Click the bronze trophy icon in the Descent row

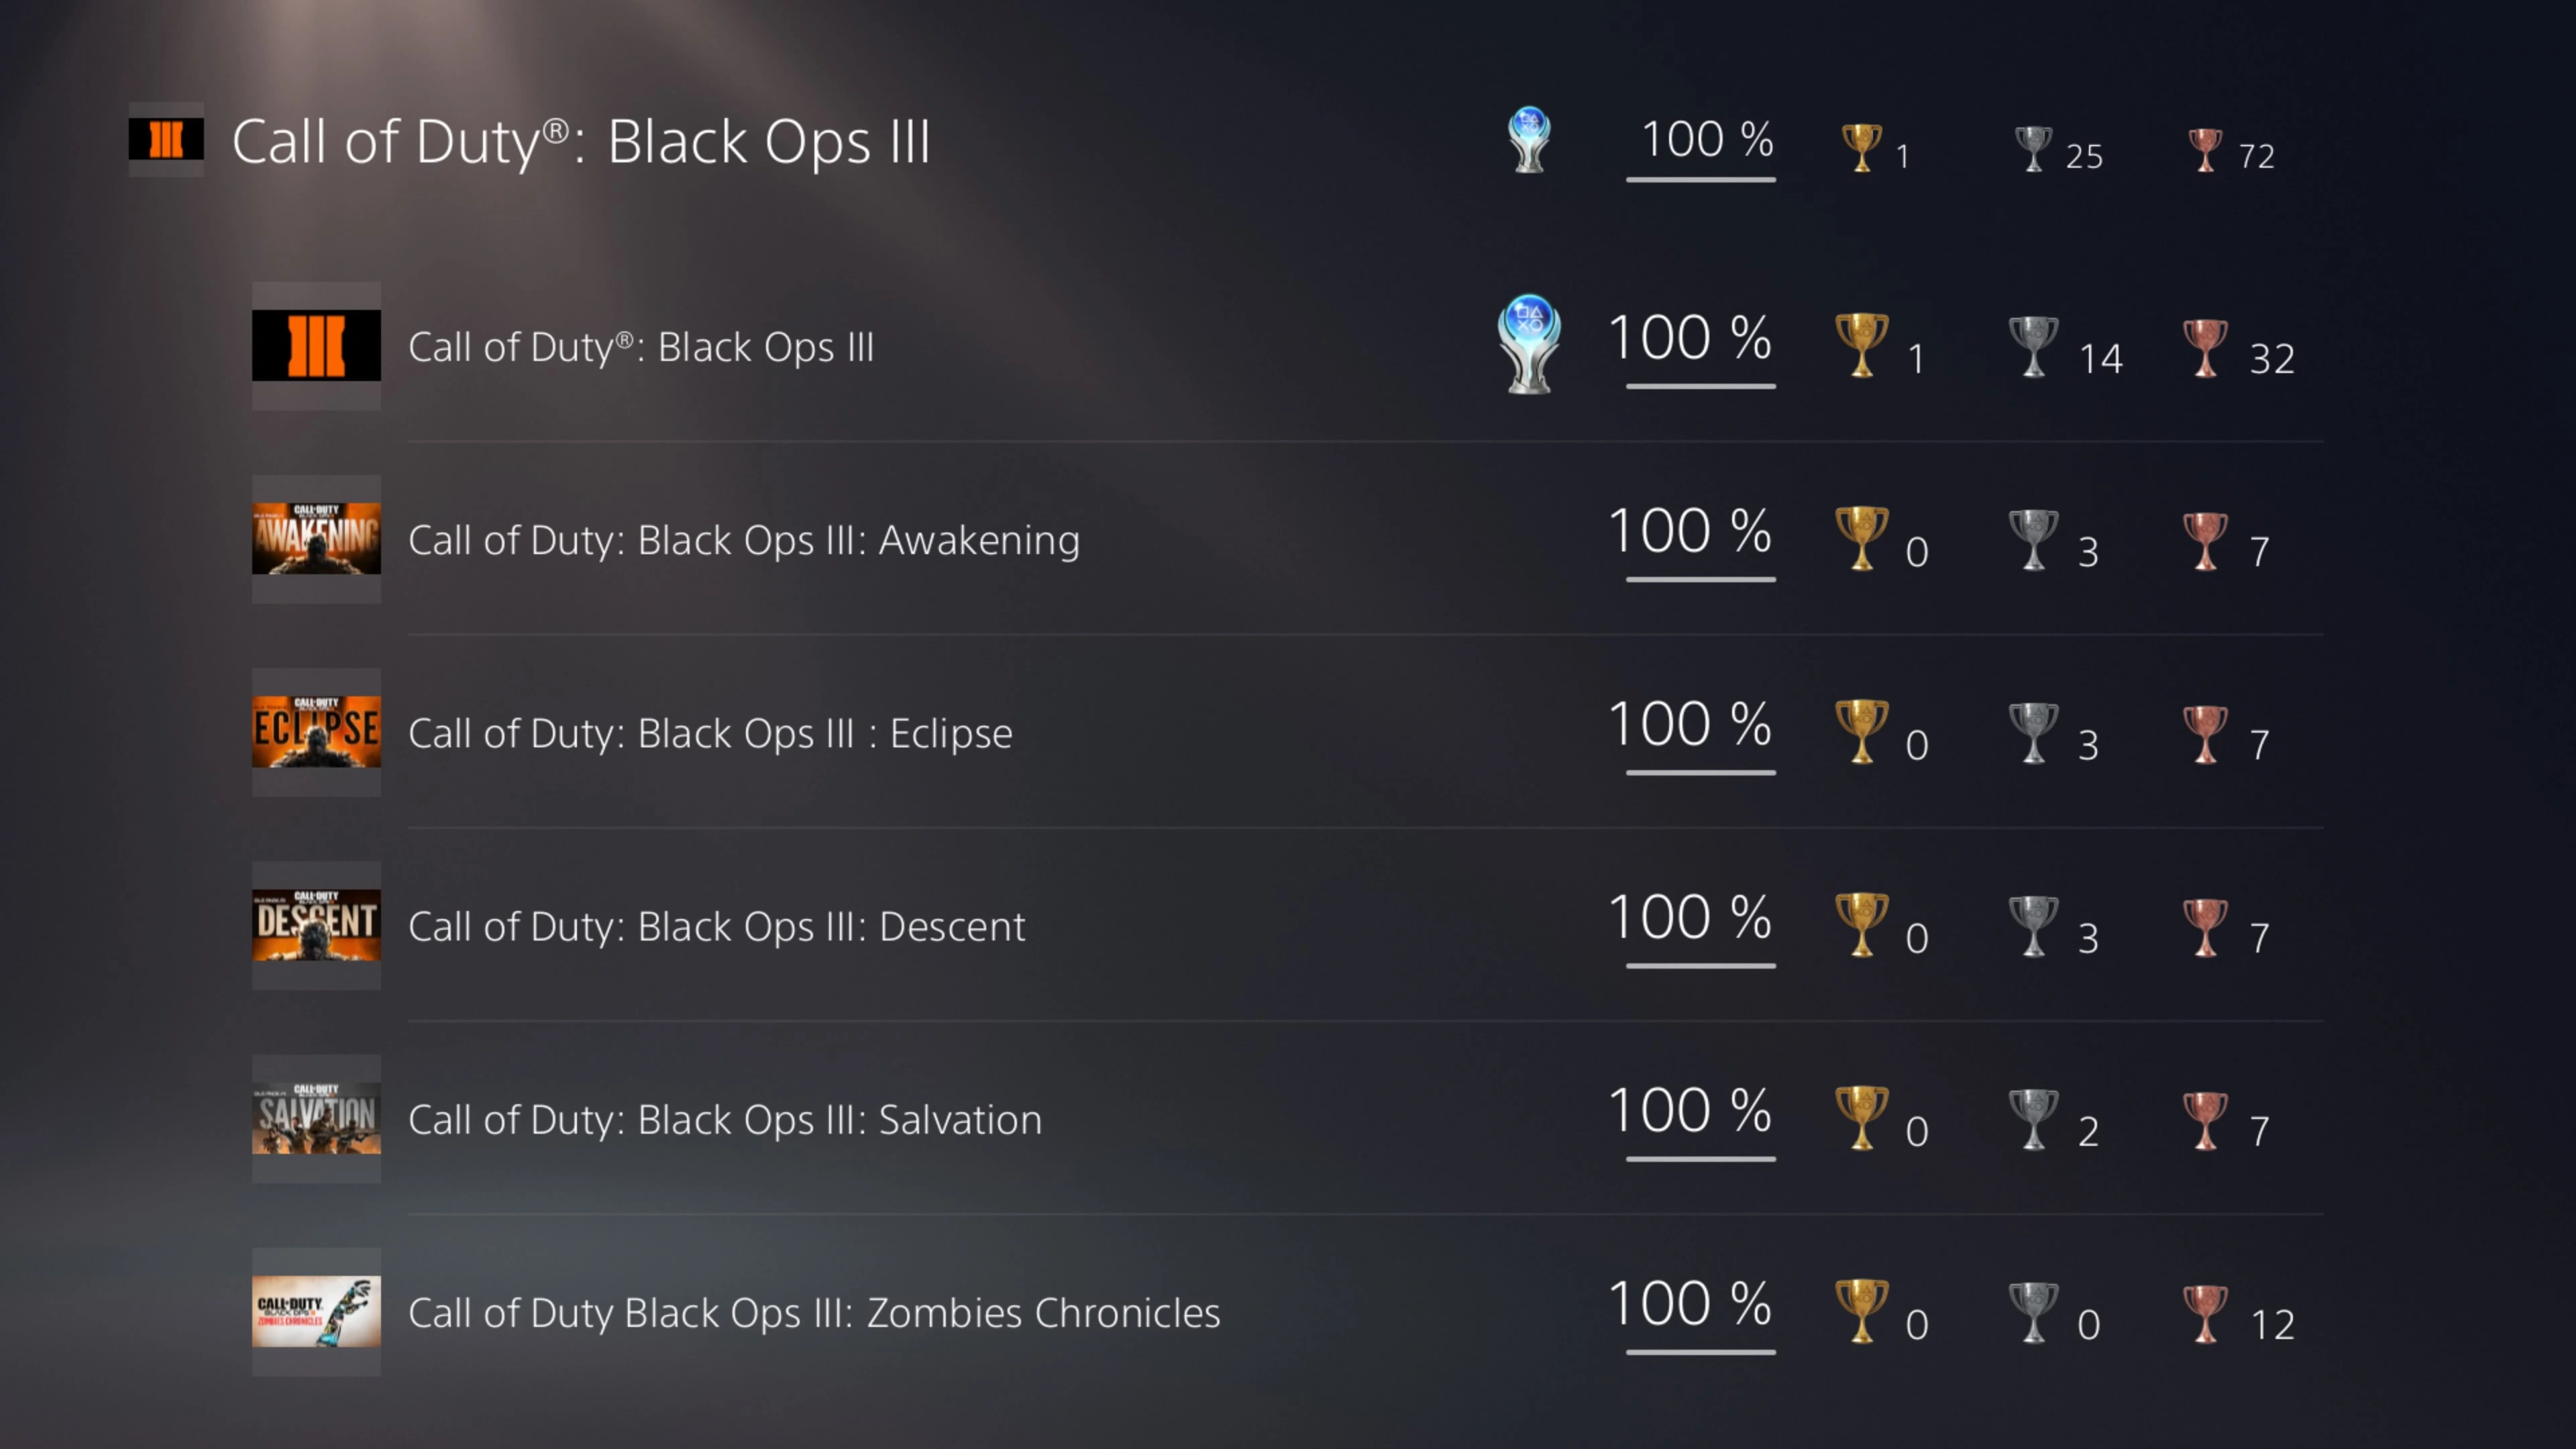pyautogui.click(x=2204, y=926)
